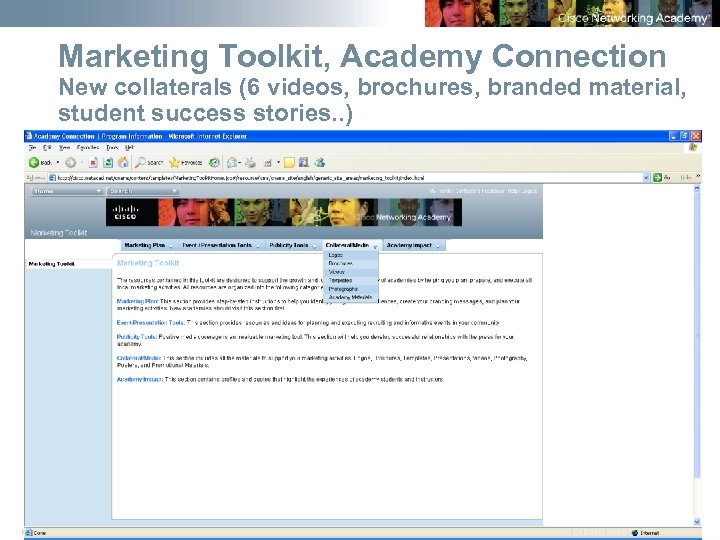Select Logos in Collateral/Media dropdown
This screenshot has height=540, width=720.
tap(351, 255)
